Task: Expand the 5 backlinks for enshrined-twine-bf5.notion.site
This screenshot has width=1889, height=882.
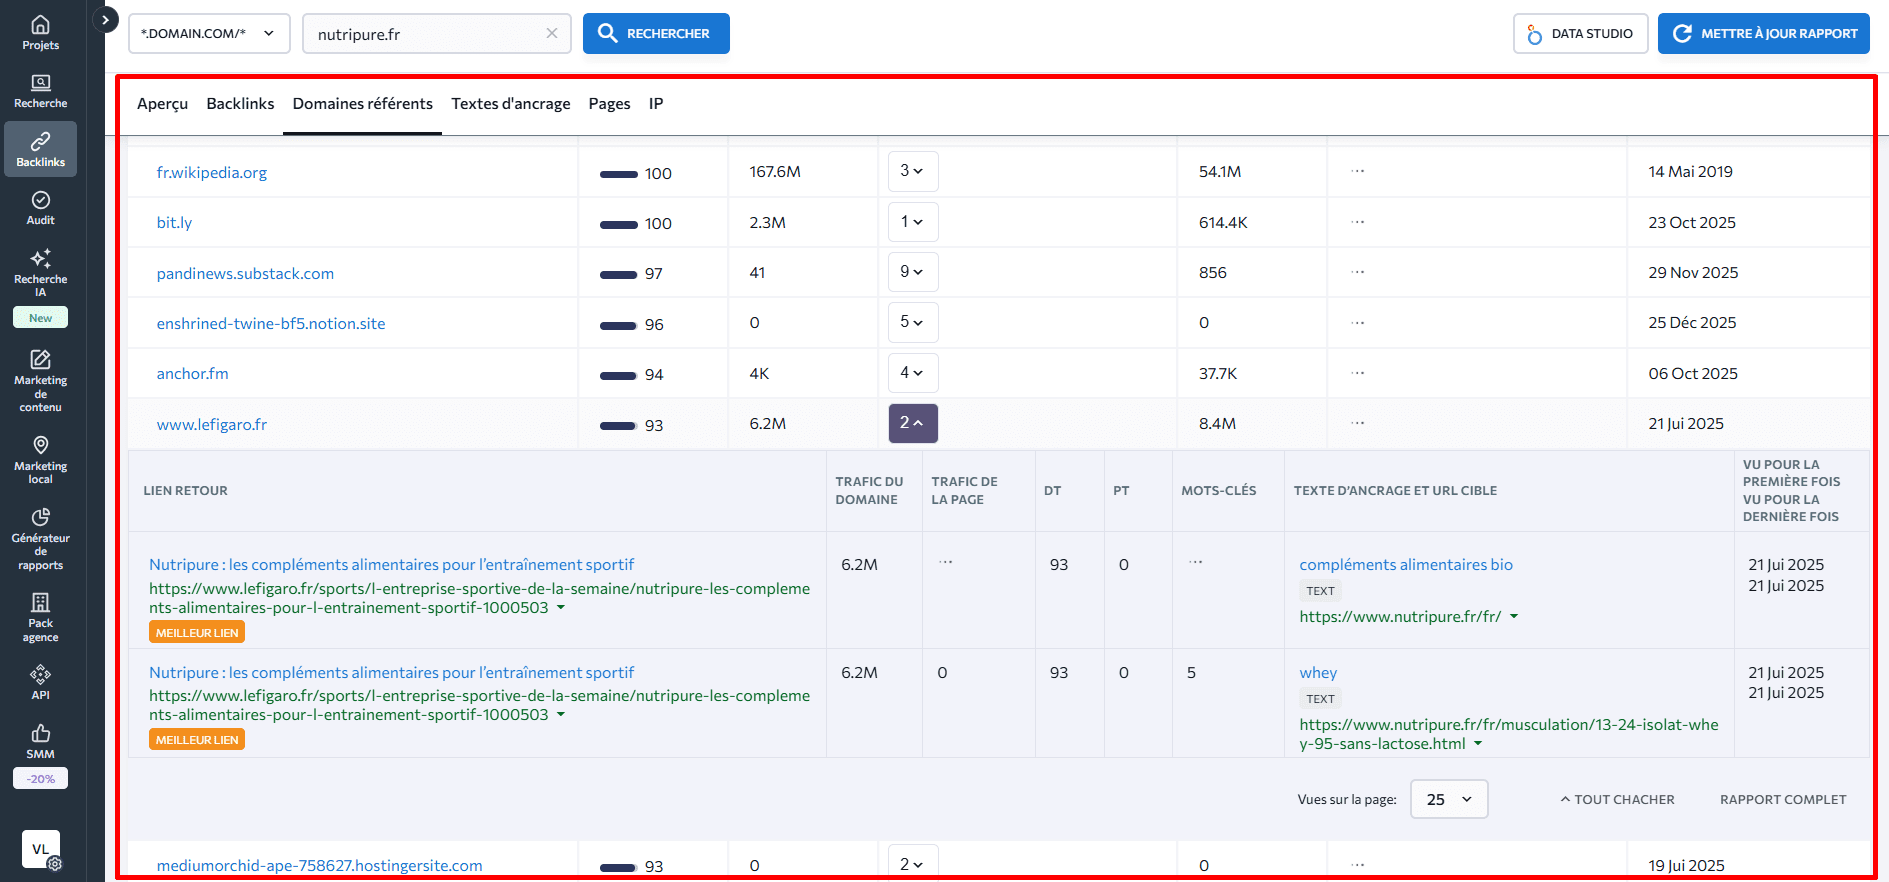Action: 912,322
